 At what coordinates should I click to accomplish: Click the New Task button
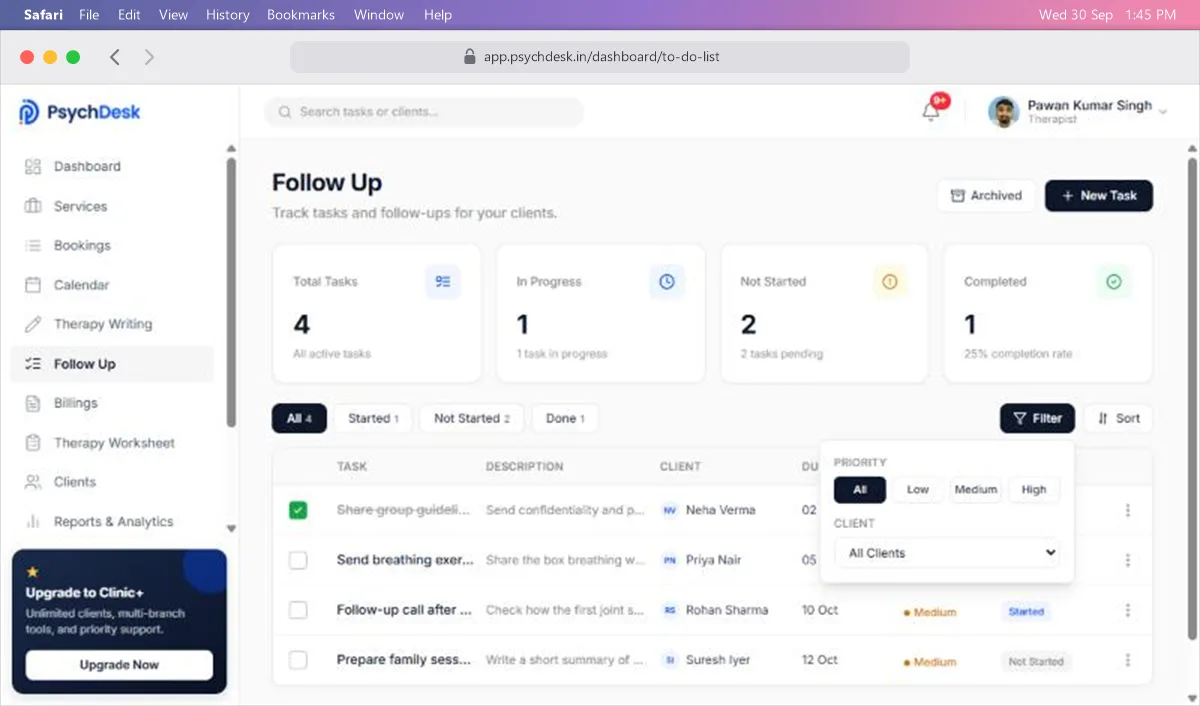pyautogui.click(x=1099, y=196)
